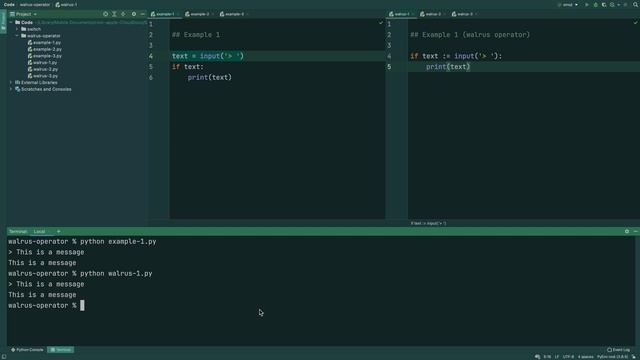Click the run with coverage icon
Screen dimensions: 640x360
coord(604,4)
